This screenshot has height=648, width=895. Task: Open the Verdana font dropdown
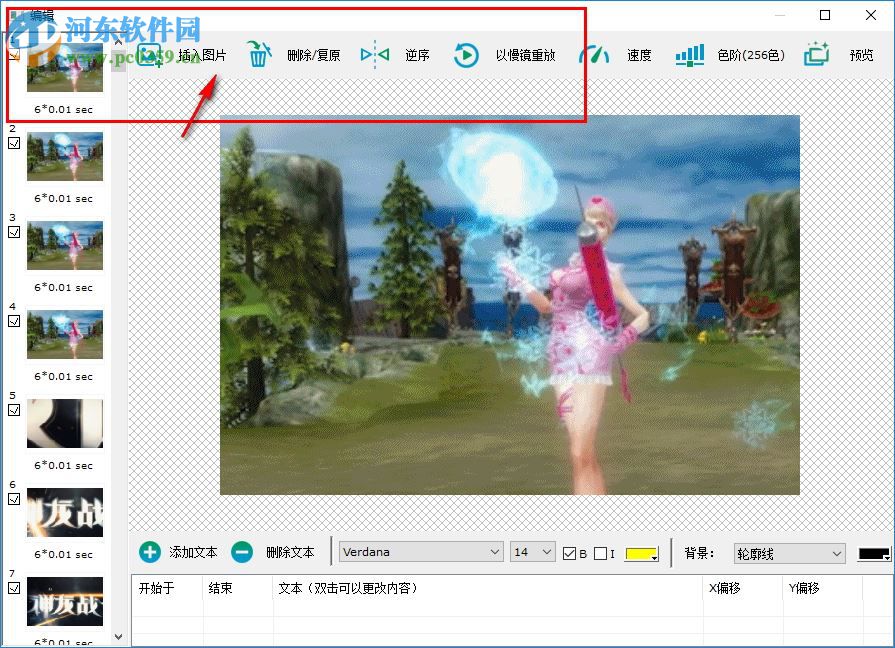point(420,551)
